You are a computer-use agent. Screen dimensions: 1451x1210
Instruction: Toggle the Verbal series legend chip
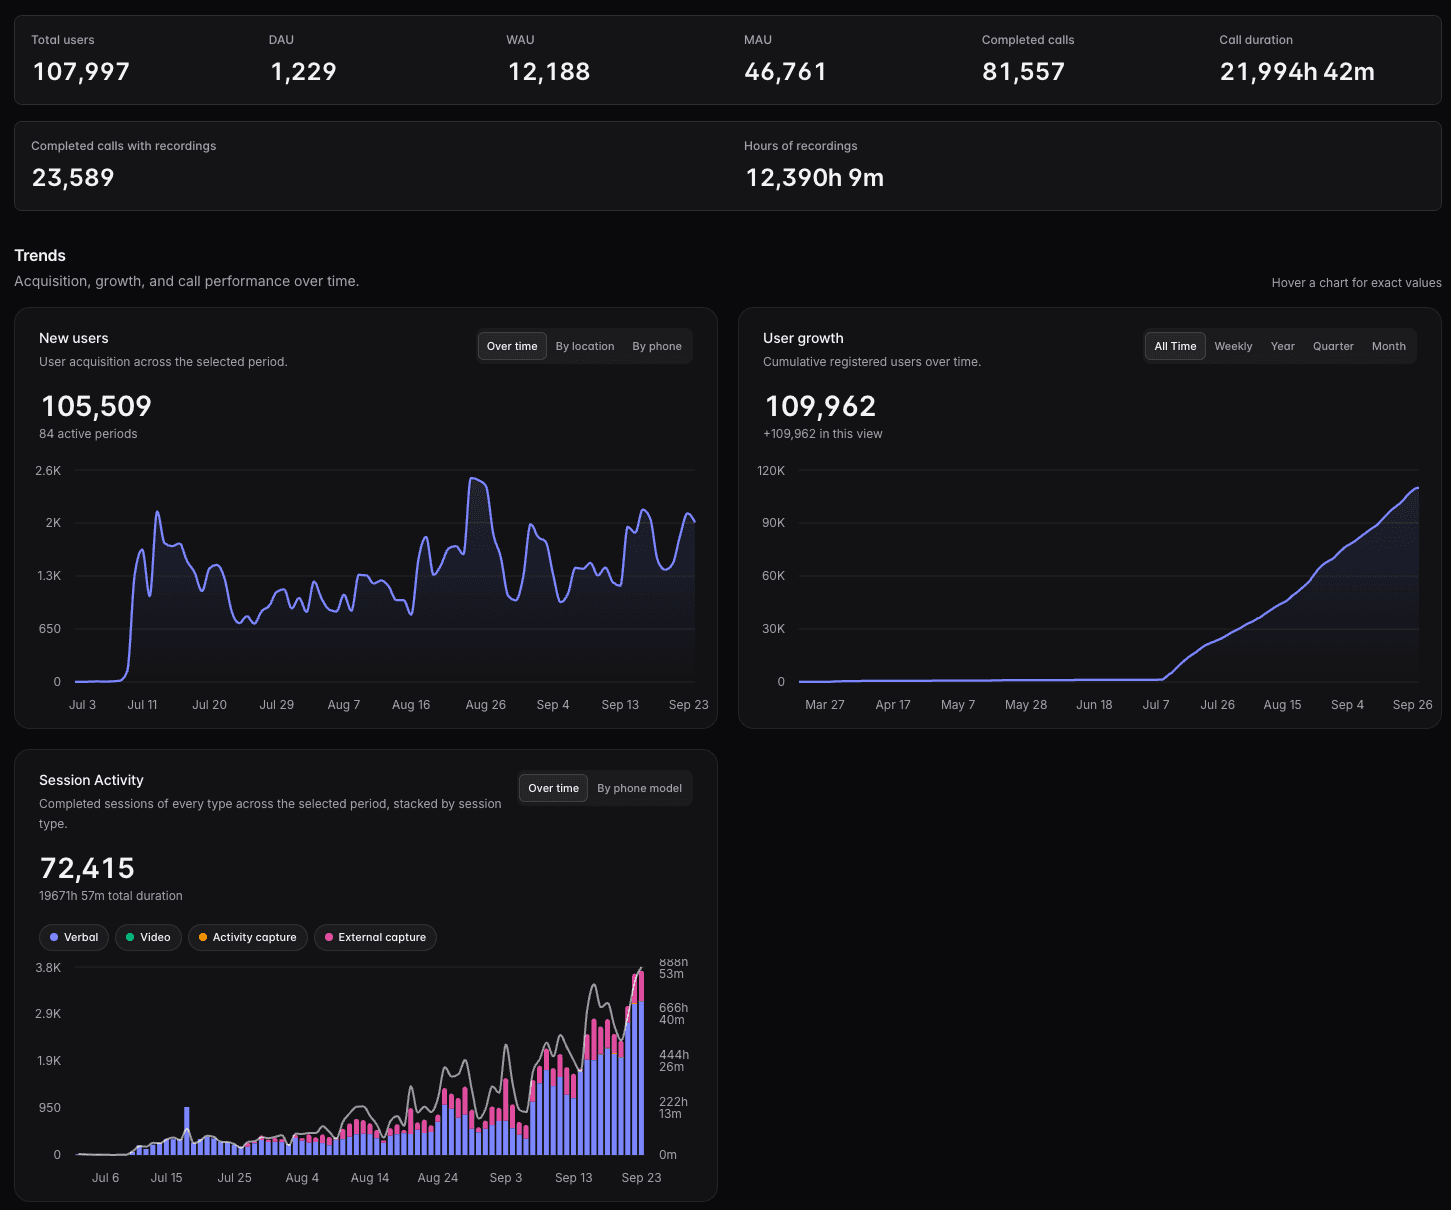74,937
